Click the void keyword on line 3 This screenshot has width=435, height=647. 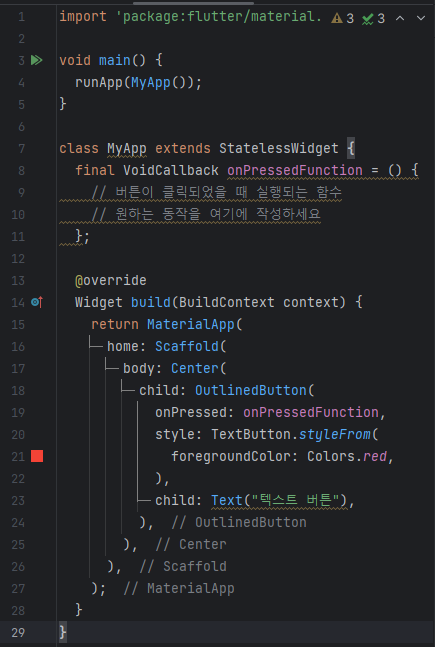pyautogui.click(x=75, y=60)
